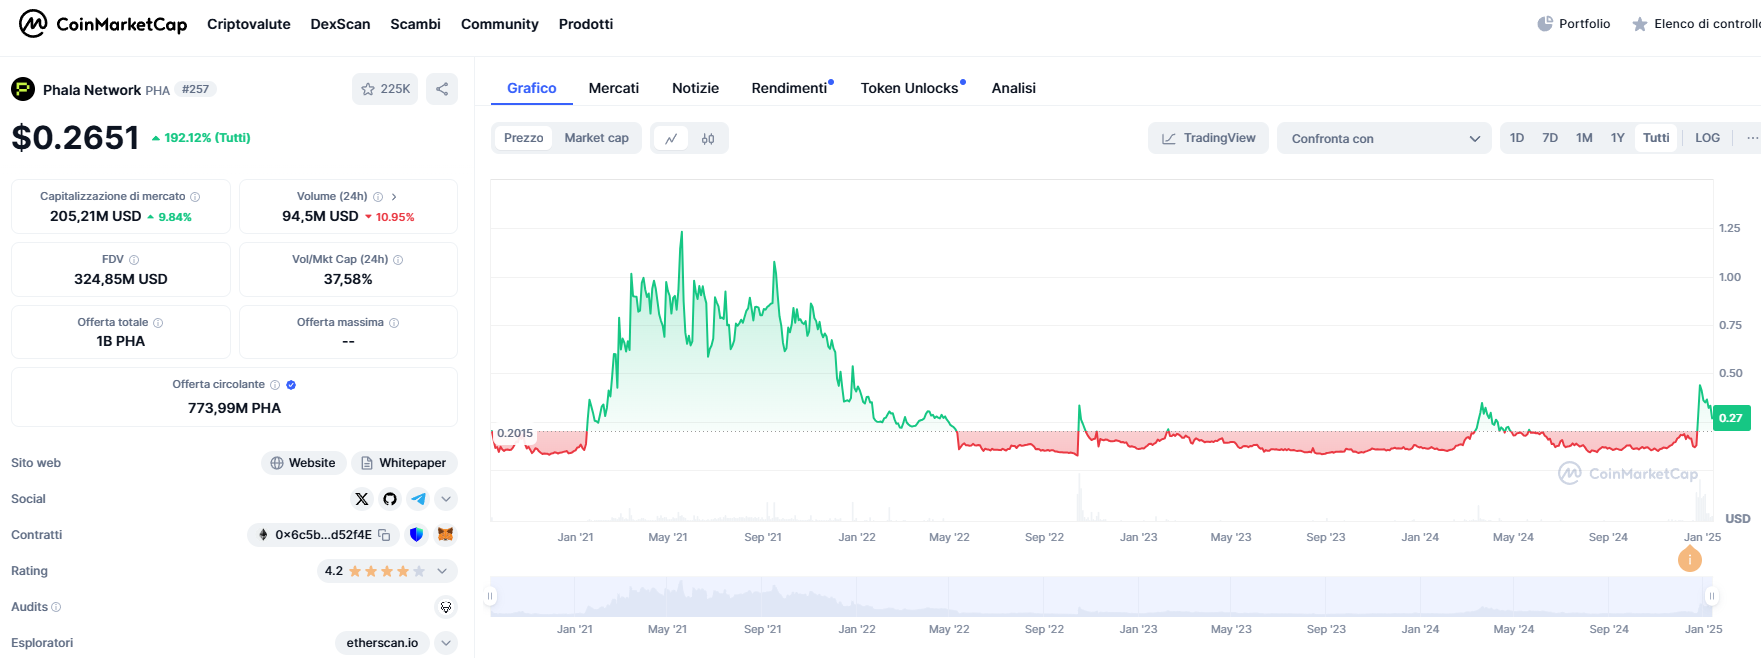Expand the Social links chevron
This screenshot has width=1761, height=658.
[x=446, y=499]
